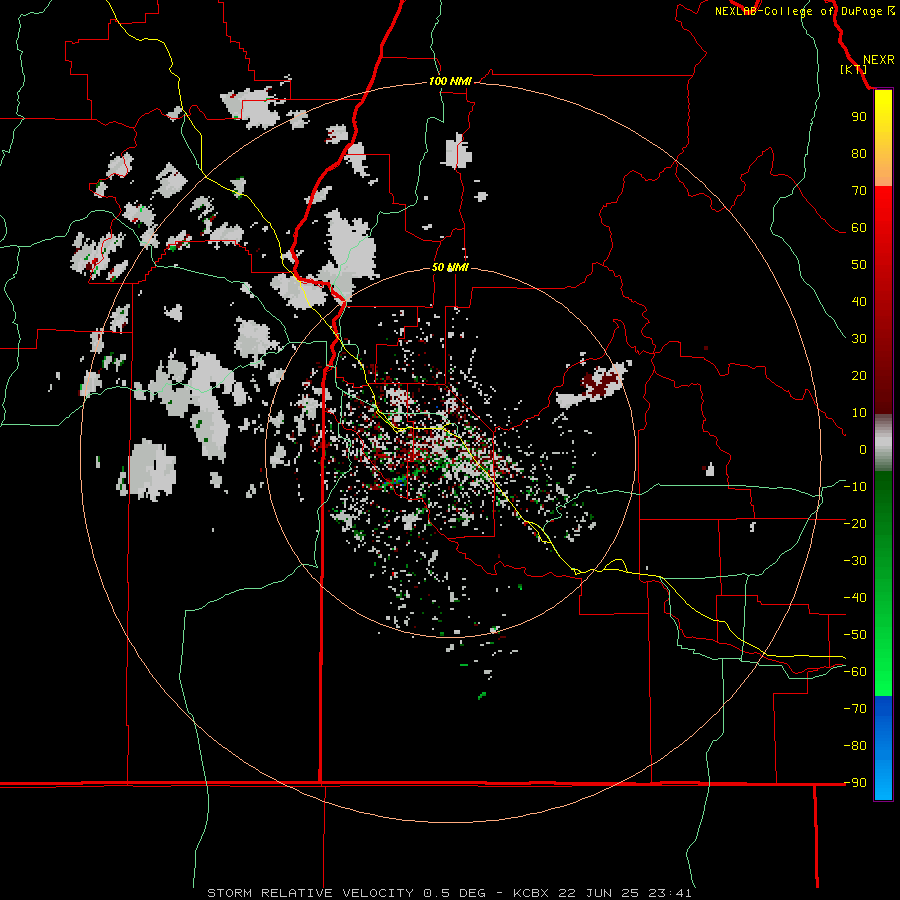Click the KCBX radar station identifier
The image size is (900, 900).
[x=531, y=893]
